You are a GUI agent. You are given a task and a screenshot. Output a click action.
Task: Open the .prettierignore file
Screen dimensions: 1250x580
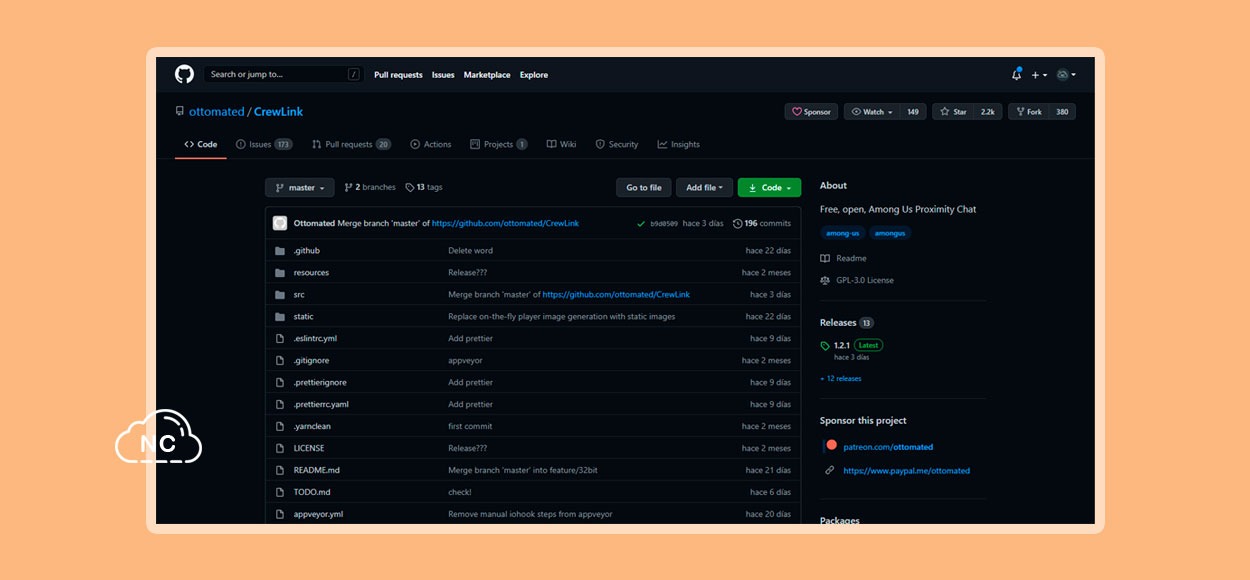[320, 382]
